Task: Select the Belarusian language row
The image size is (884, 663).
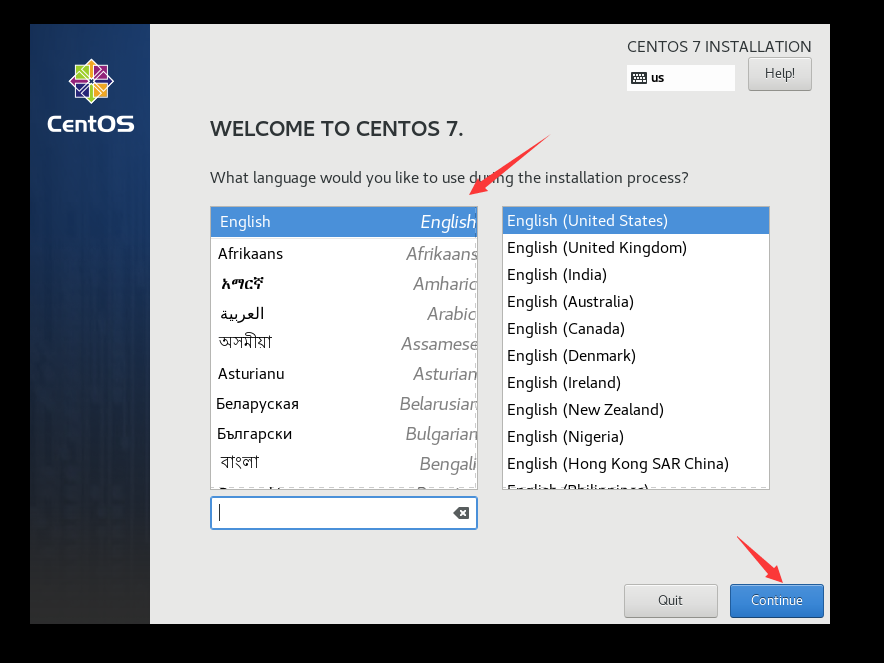Action: (343, 404)
